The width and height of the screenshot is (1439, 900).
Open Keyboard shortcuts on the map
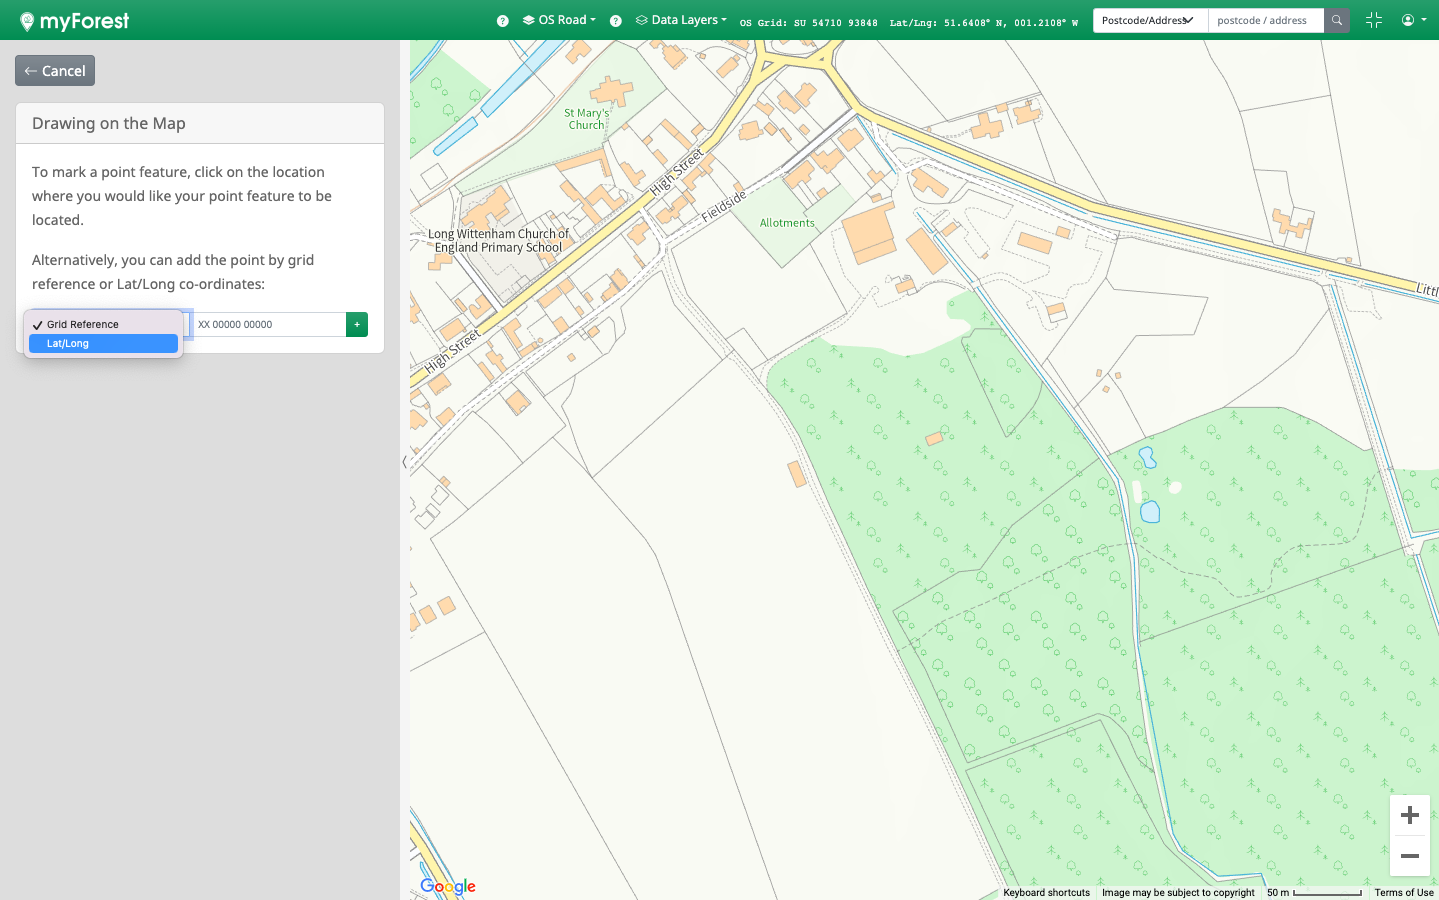(x=1046, y=892)
